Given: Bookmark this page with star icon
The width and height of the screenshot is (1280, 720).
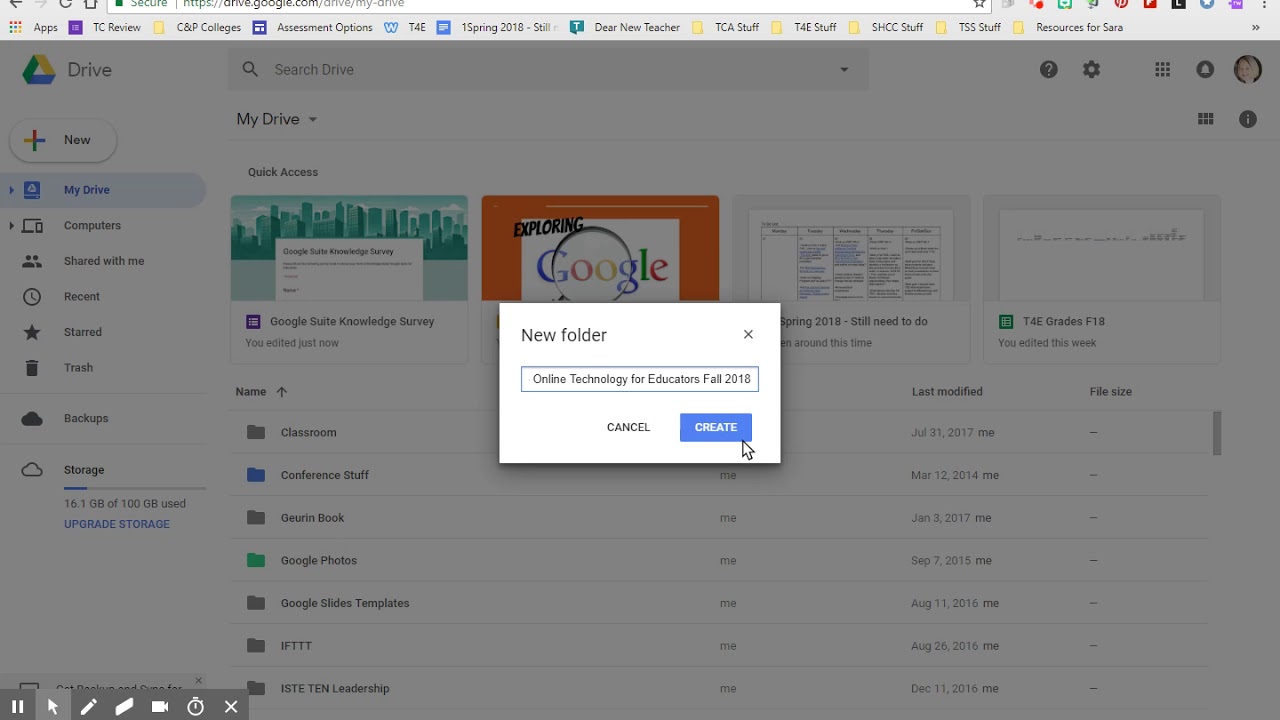Looking at the screenshot, I should coord(980,4).
